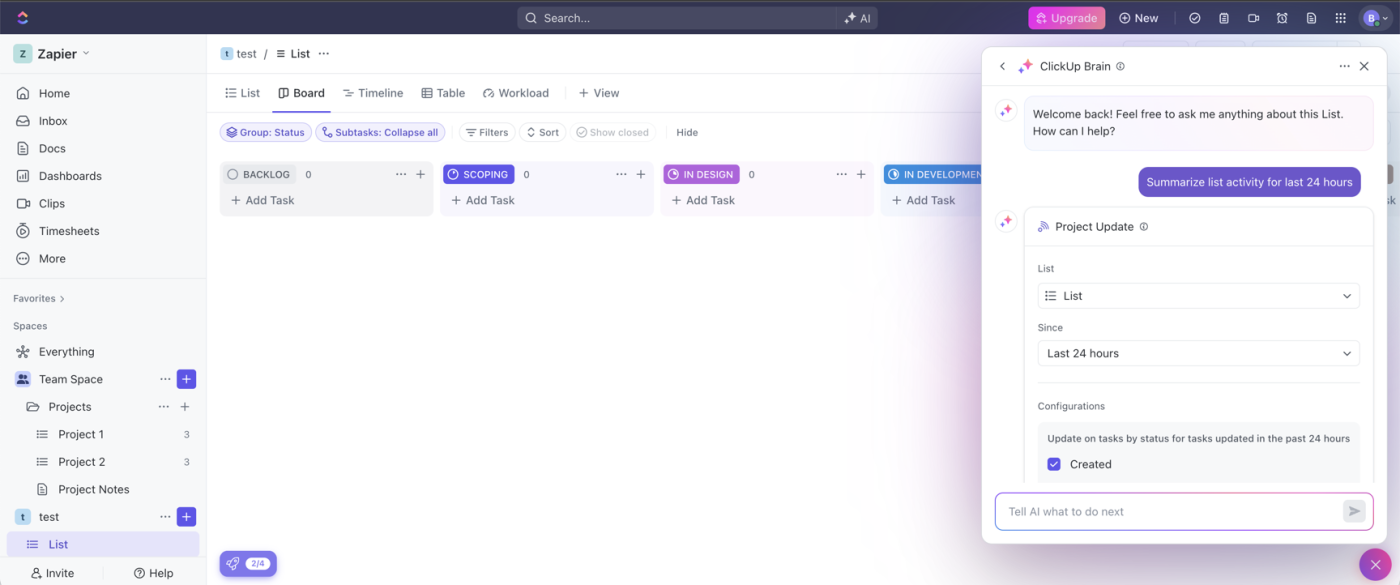
Task: Expand the Favorites section
Action: pyautogui.click(x=39, y=298)
